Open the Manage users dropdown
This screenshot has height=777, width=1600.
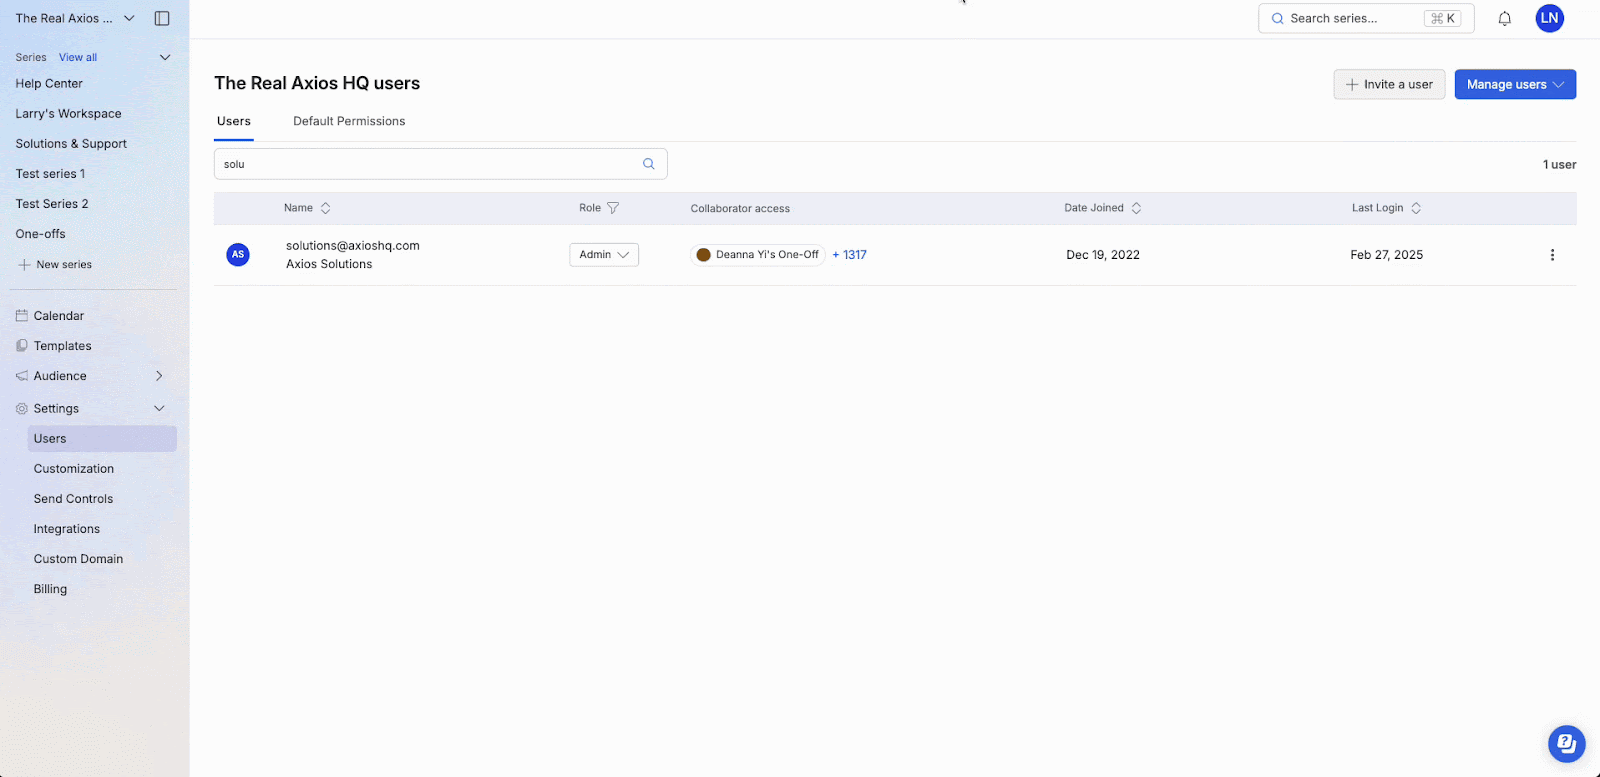pyautogui.click(x=1515, y=84)
